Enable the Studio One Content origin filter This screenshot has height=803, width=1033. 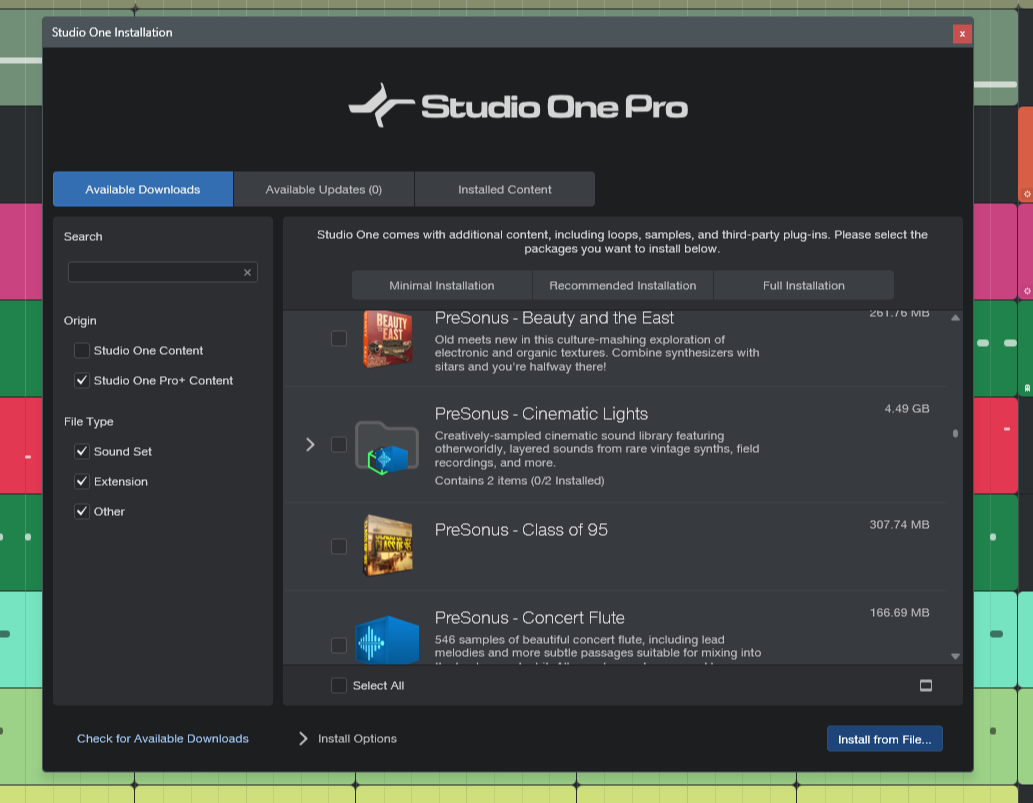click(82, 350)
